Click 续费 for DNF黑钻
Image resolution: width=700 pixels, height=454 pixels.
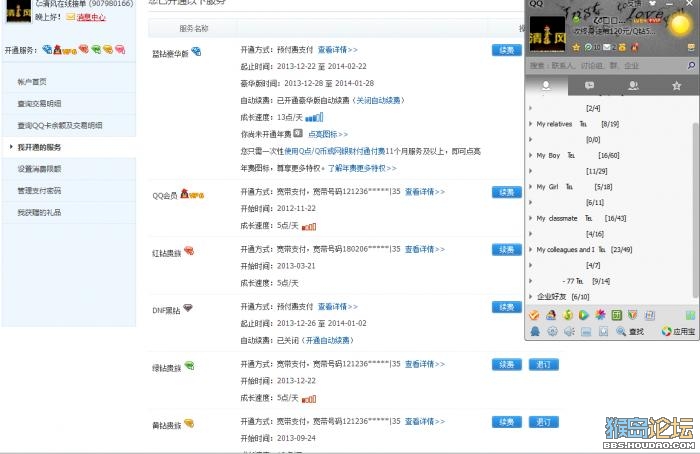click(x=507, y=307)
